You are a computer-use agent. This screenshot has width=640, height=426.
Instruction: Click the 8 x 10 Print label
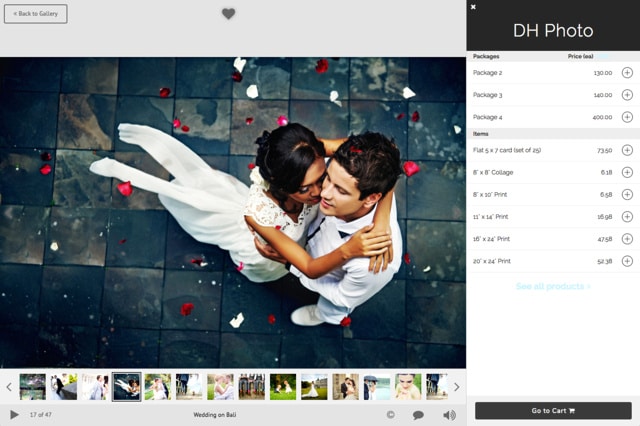tap(490, 195)
